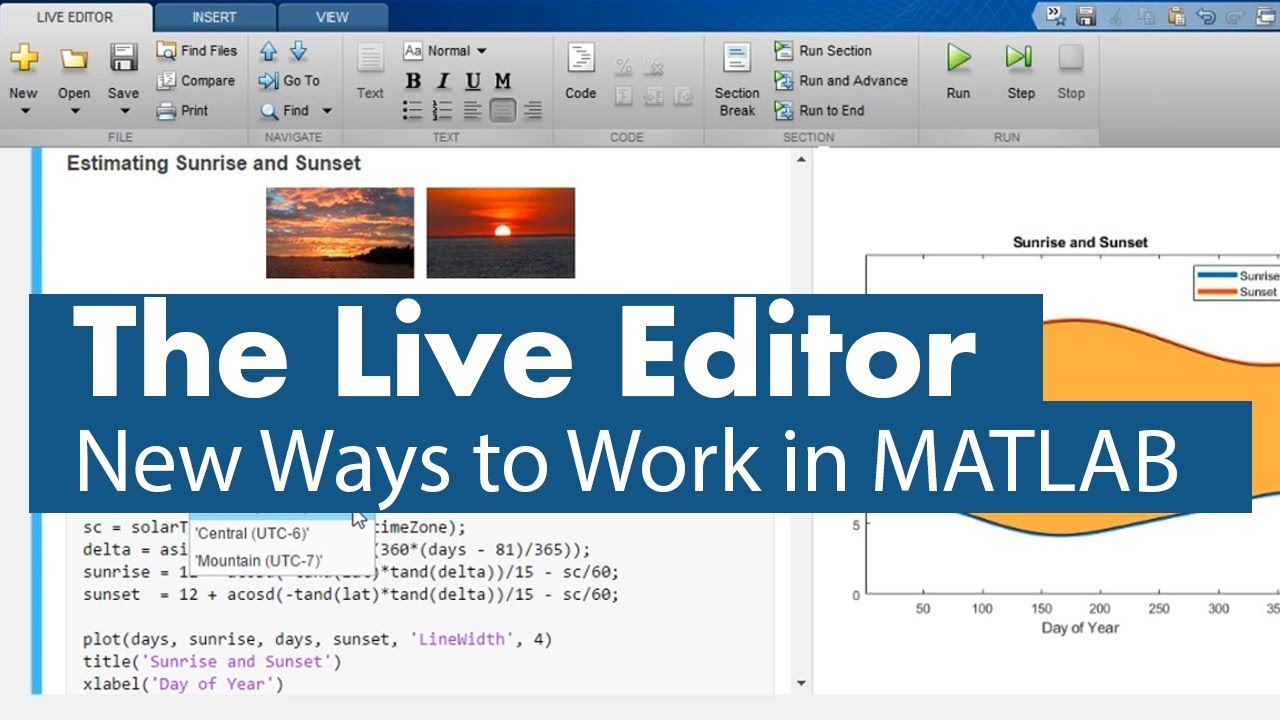Switch to the INSERT tab
This screenshot has height=720, width=1280.
click(214, 17)
